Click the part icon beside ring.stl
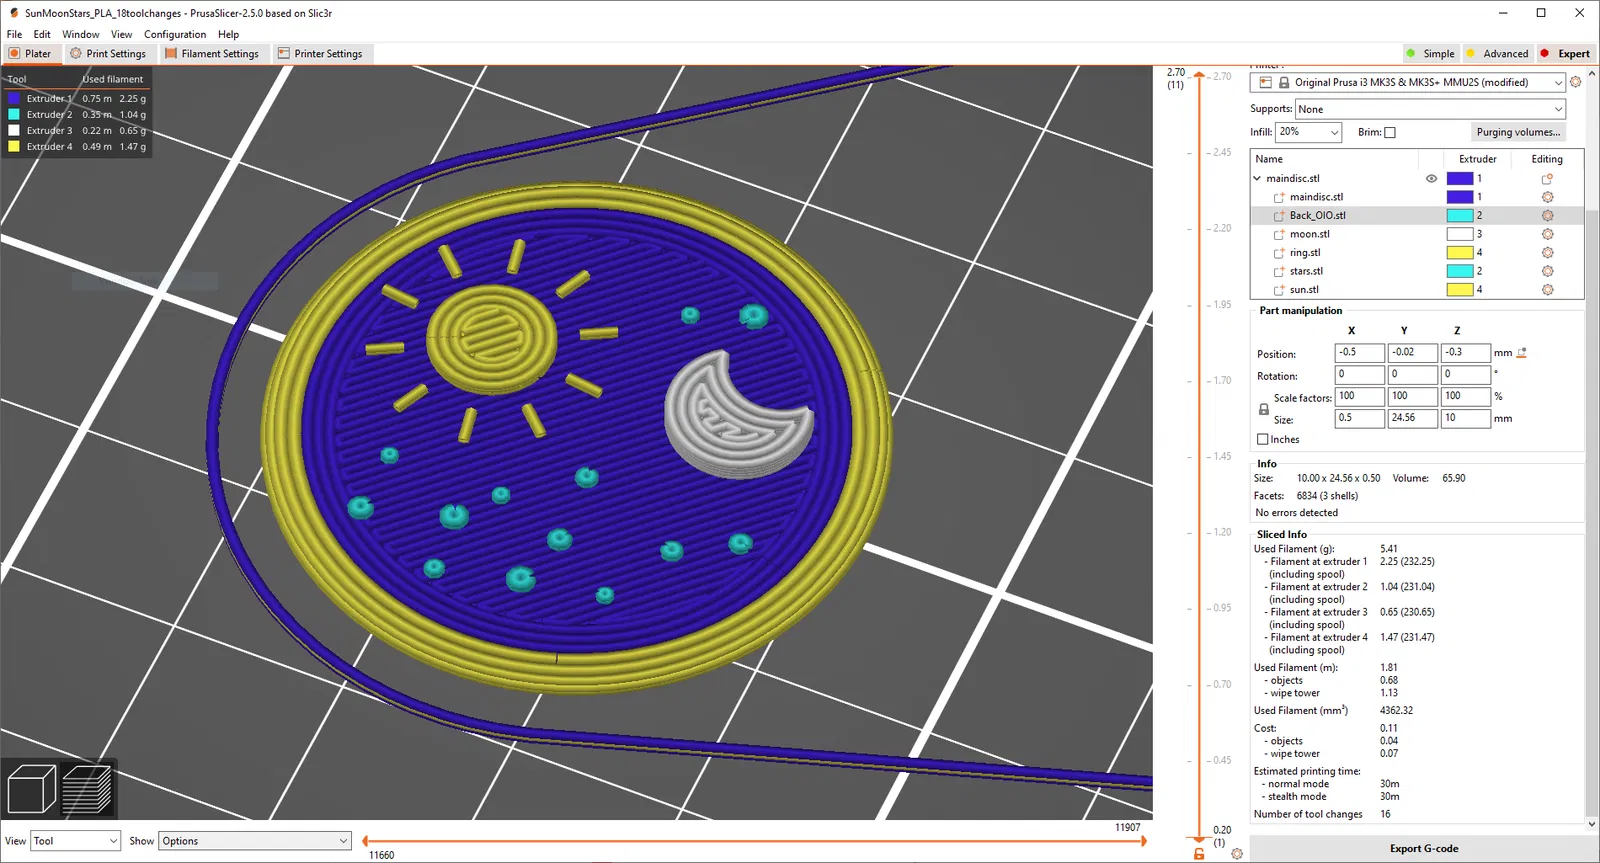This screenshot has width=1600, height=863. [1279, 253]
